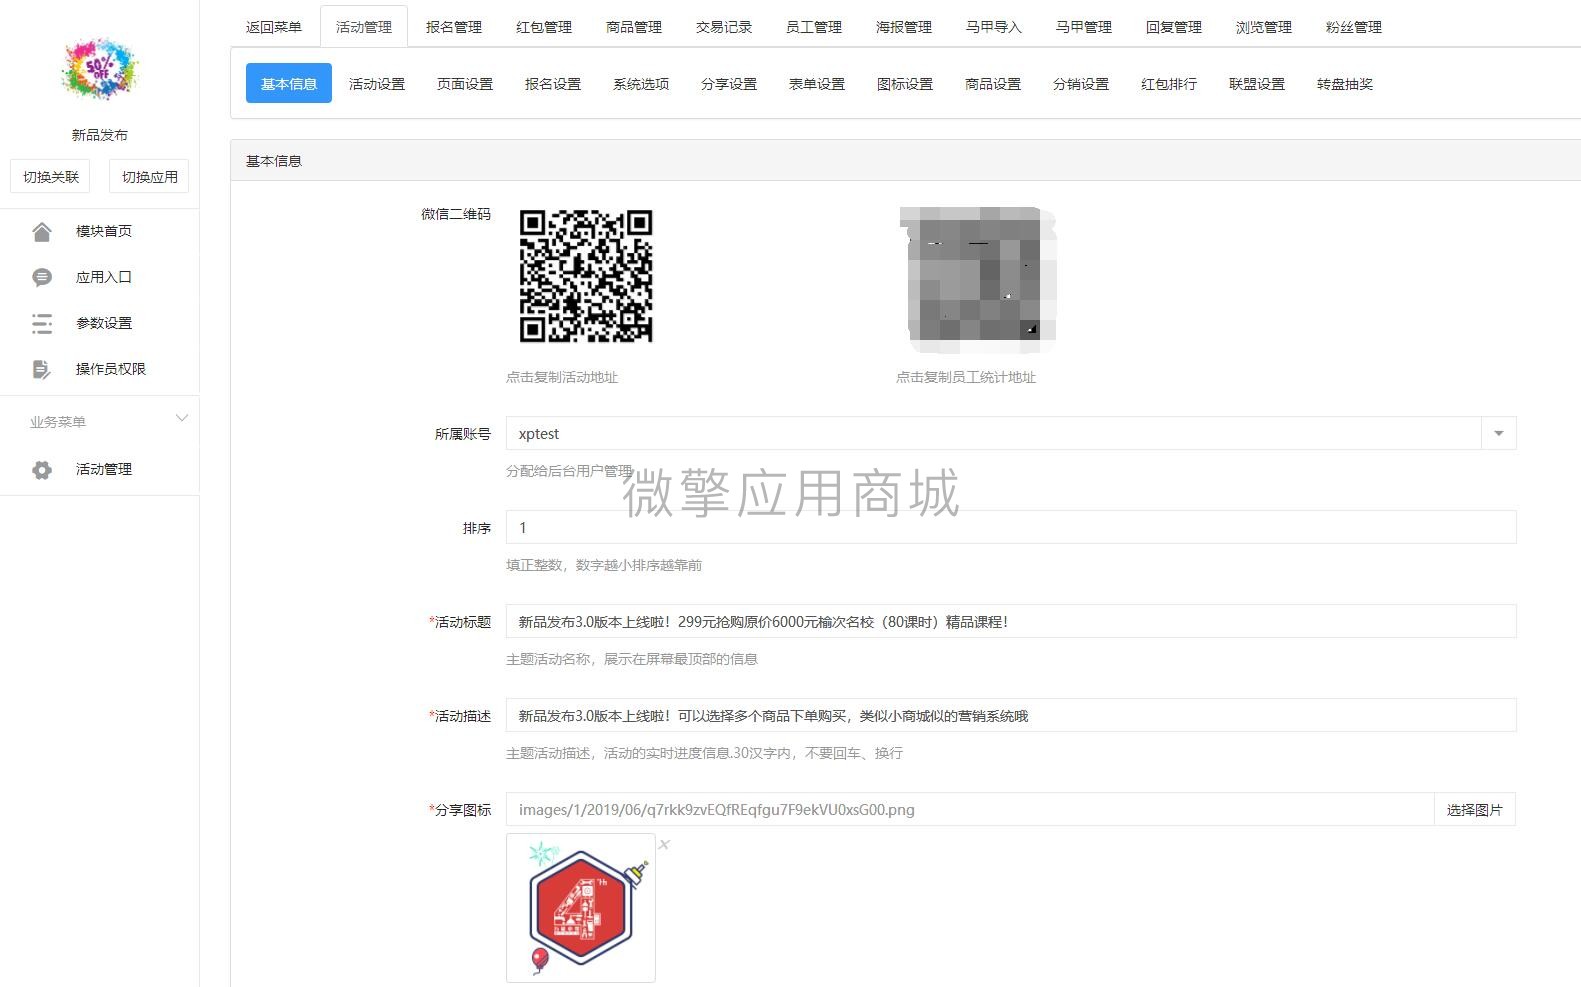The height and width of the screenshot is (987, 1581).
Task: Open the 图标设置 sub-tab
Action: (x=905, y=84)
